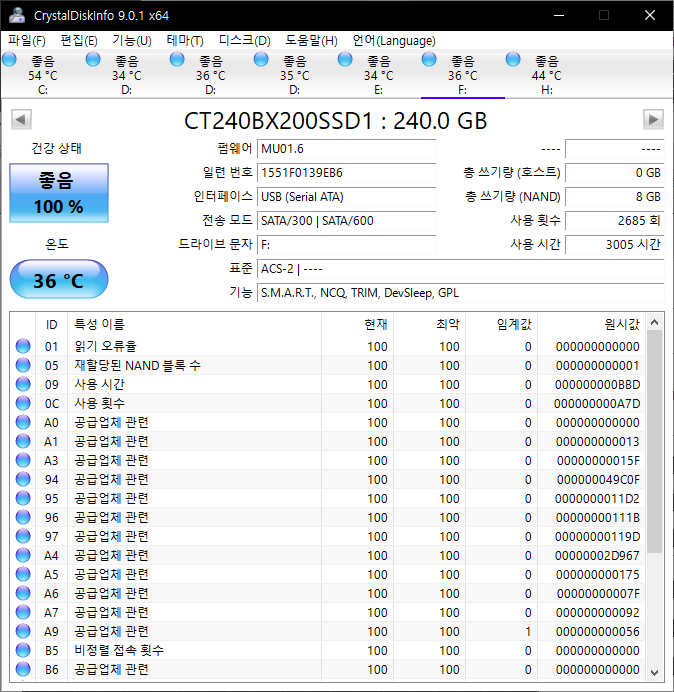Select the E: drive at 34 °C
The image size is (674, 692).
click(378, 75)
